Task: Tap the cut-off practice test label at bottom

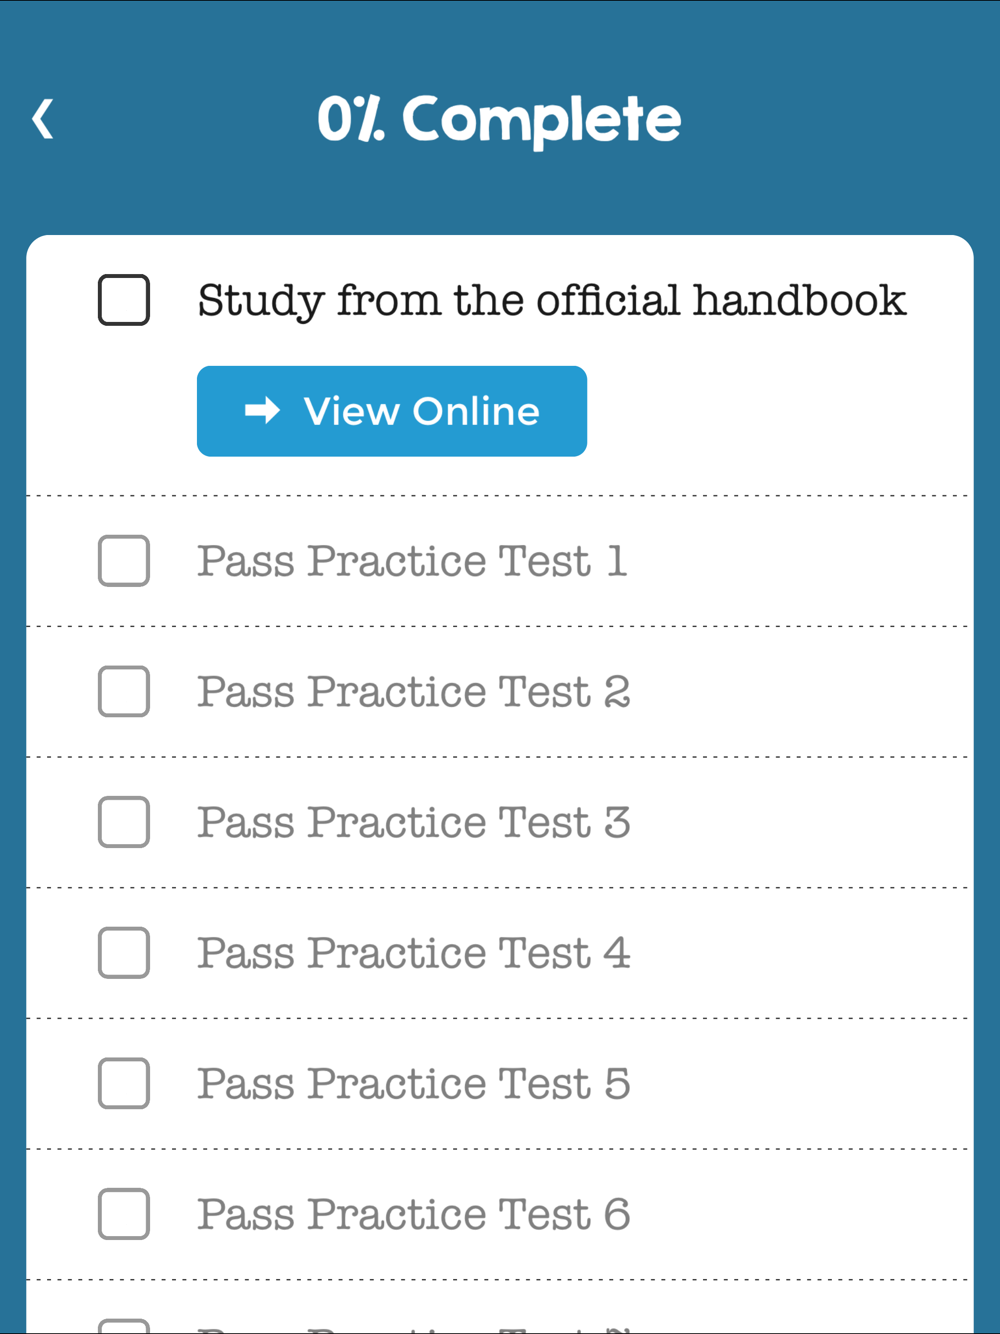Action: point(414,1328)
